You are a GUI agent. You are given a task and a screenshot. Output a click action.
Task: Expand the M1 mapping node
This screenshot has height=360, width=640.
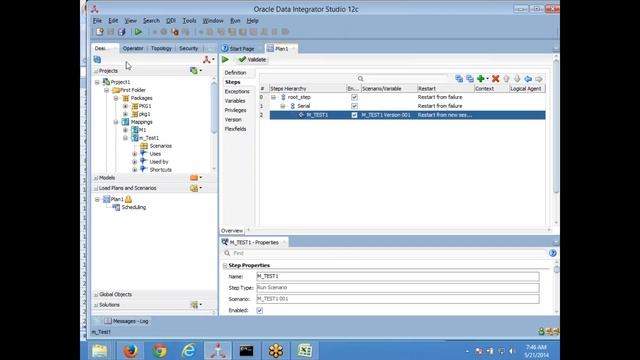tap(126, 130)
